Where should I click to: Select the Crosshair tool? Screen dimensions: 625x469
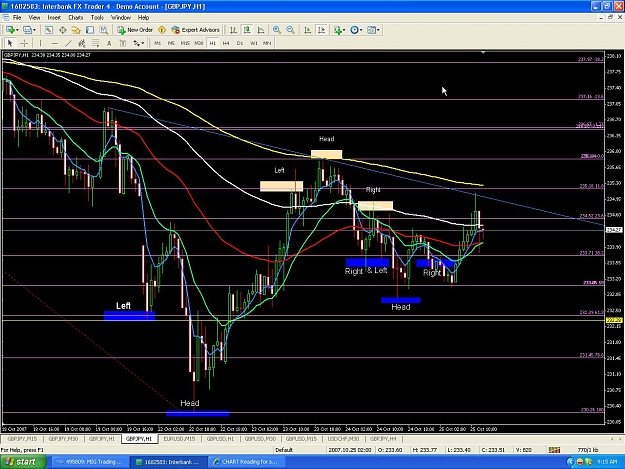(24, 43)
